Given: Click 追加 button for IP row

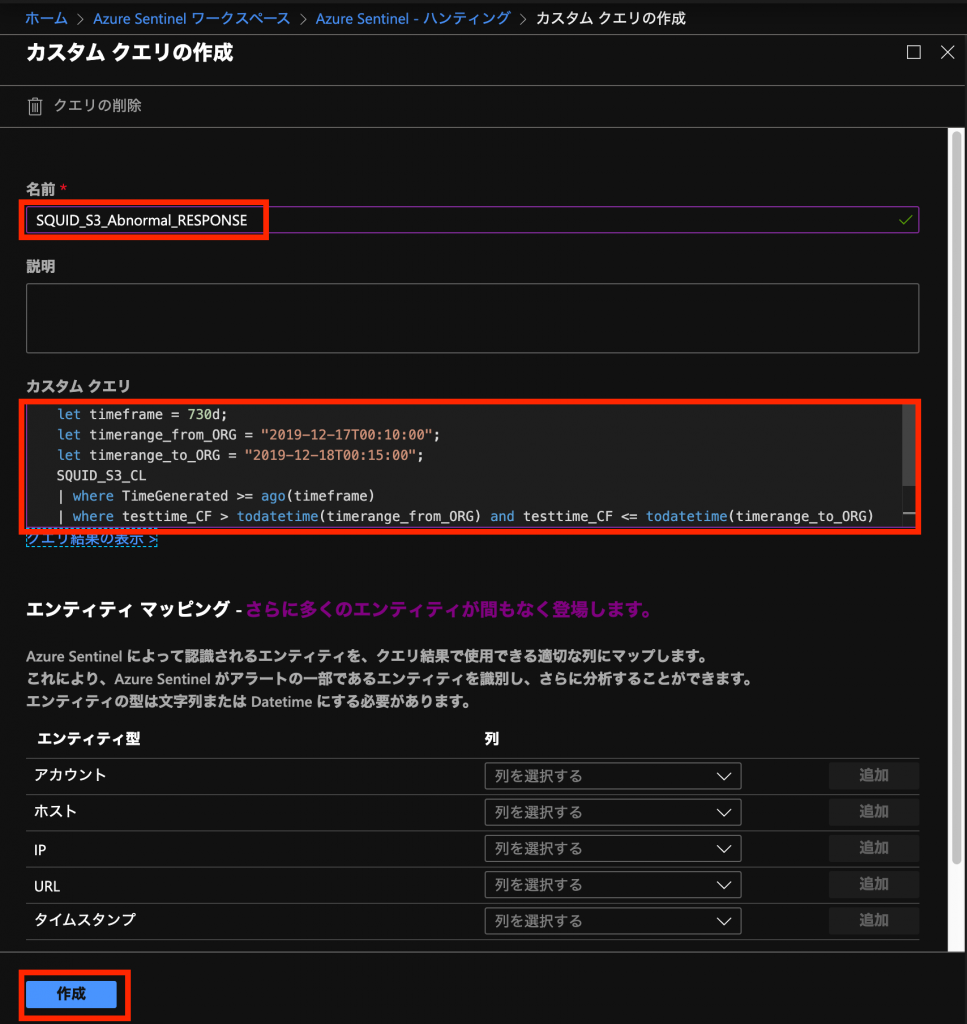Looking at the screenshot, I should coord(874,848).
